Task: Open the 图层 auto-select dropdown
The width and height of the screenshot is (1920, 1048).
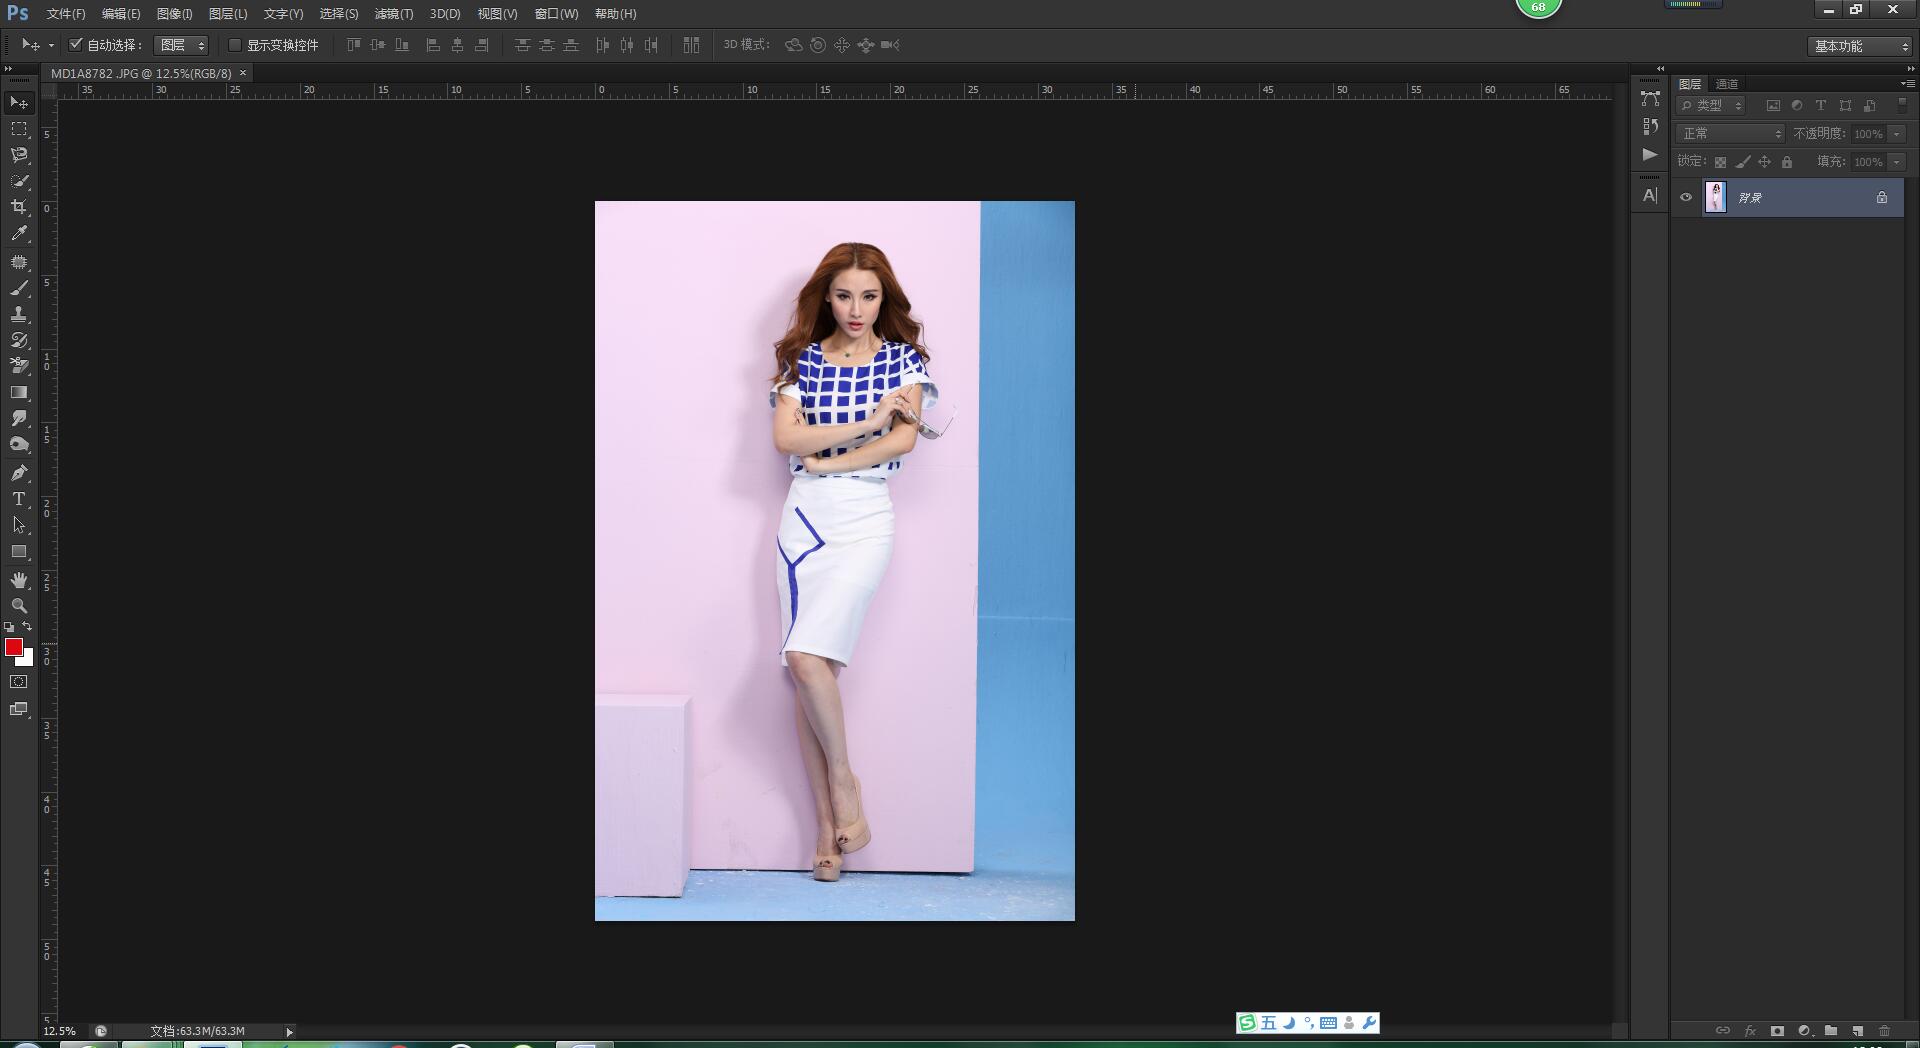Action: coord(181,45)
